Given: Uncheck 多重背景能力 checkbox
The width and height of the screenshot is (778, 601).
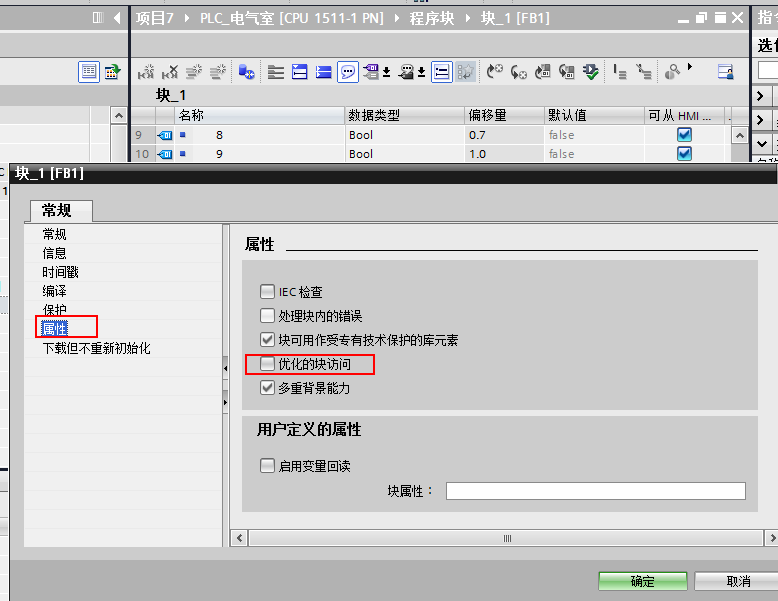Looking at the screenshot, I should point(267,388).
